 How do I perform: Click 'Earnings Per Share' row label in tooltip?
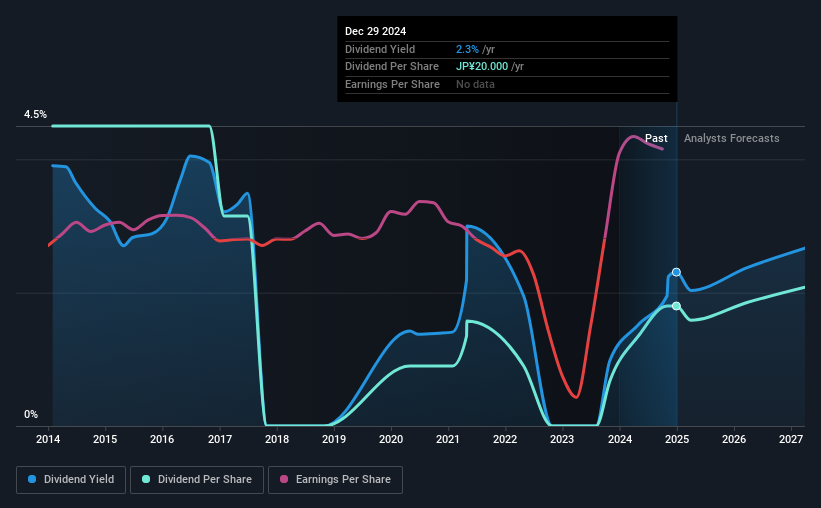point(392,84)
